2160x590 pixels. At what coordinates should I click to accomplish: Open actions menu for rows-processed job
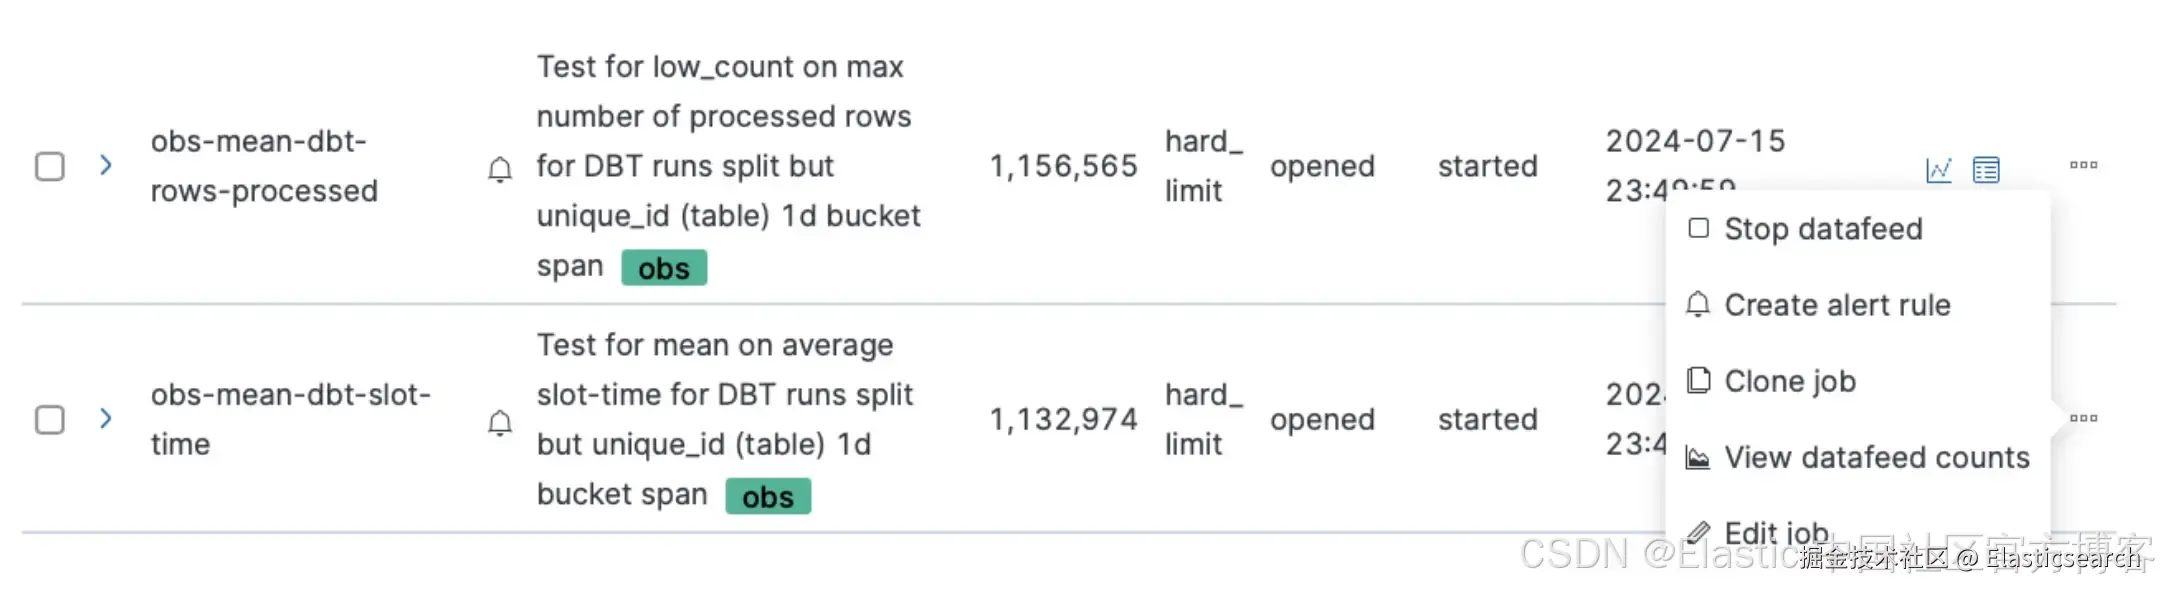click(2083, 165)
